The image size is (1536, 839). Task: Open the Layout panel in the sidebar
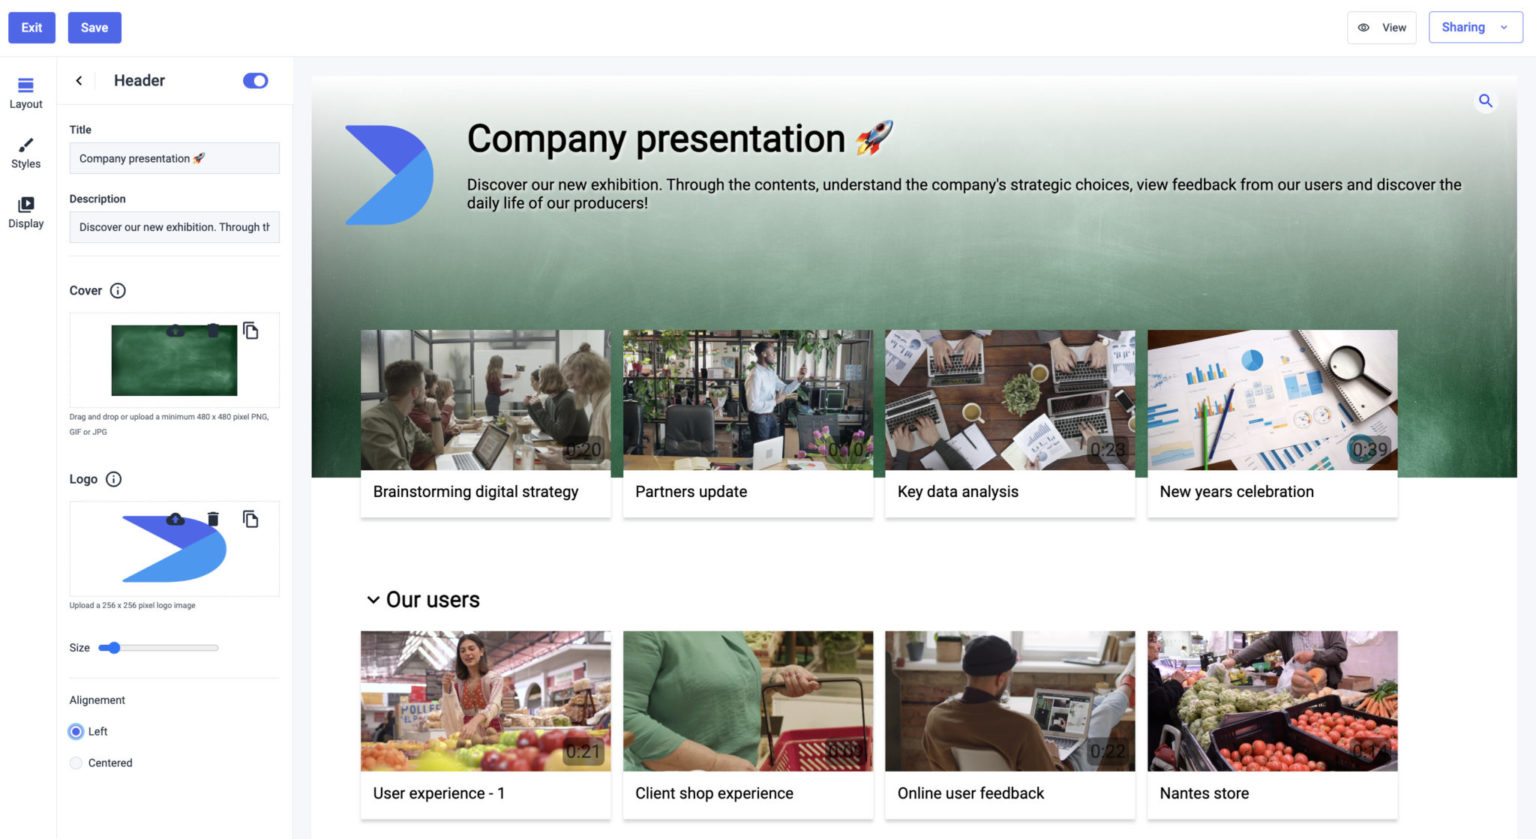coord(25,92)
